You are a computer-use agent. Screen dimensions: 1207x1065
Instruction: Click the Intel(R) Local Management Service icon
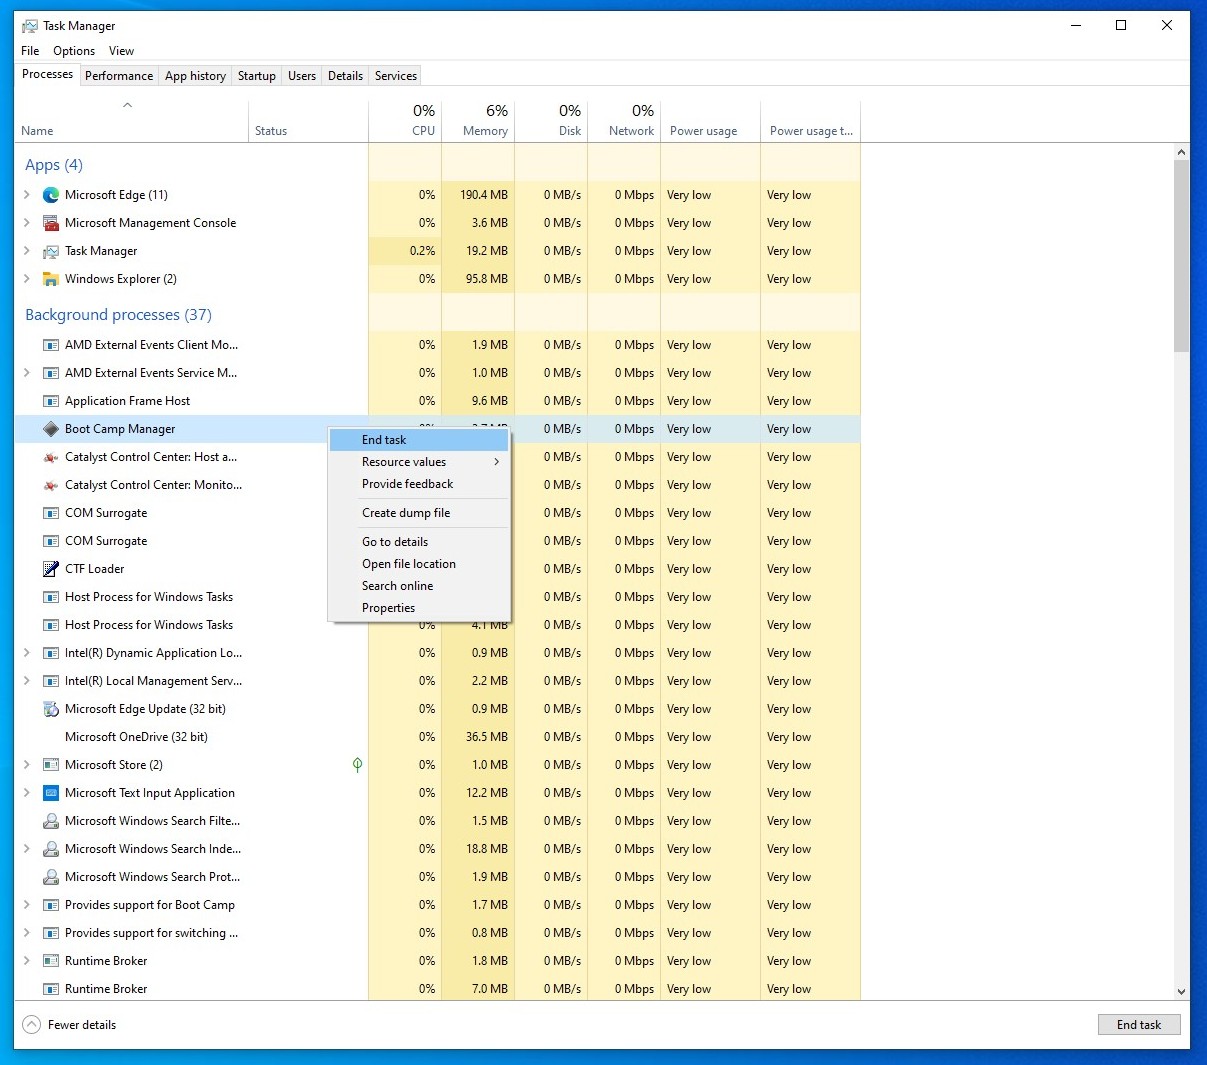point(51,681)
